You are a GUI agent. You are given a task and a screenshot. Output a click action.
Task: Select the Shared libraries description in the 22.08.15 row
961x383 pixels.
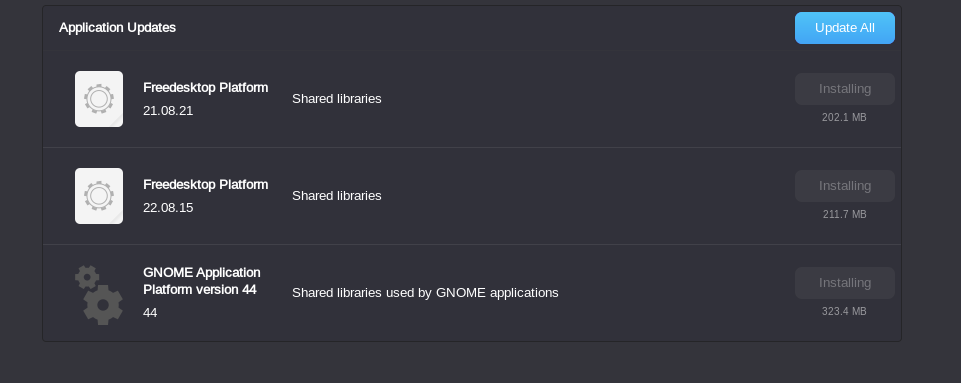click(x=336, y=195)
